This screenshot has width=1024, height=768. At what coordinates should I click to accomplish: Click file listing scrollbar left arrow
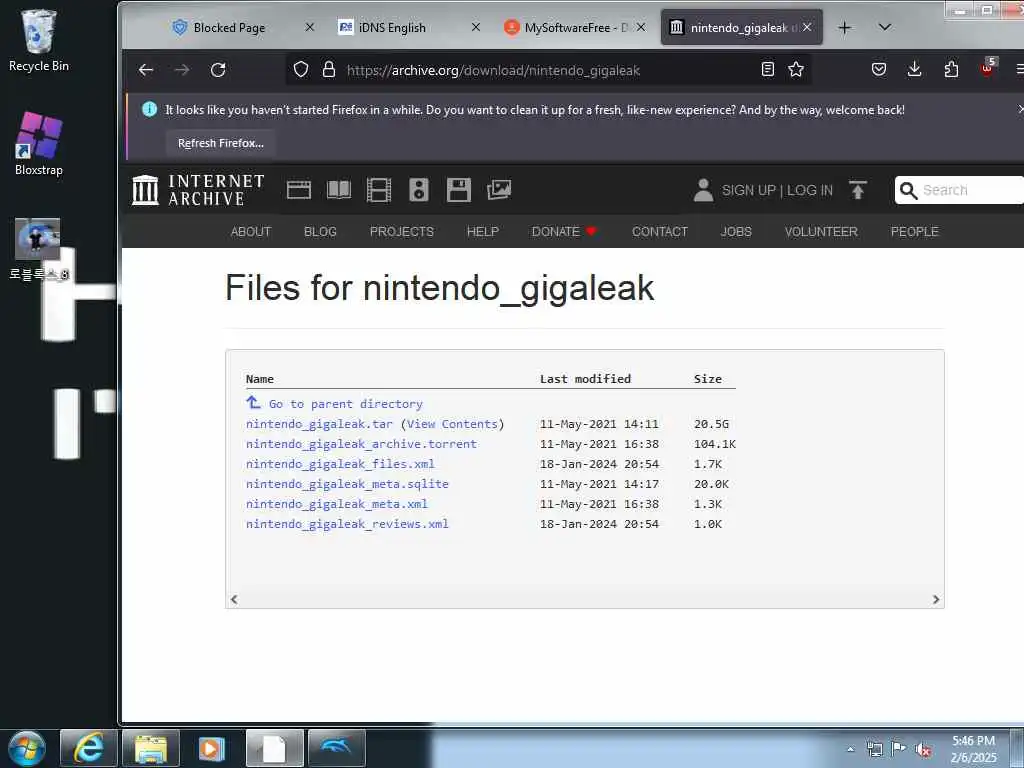[234, 600]
